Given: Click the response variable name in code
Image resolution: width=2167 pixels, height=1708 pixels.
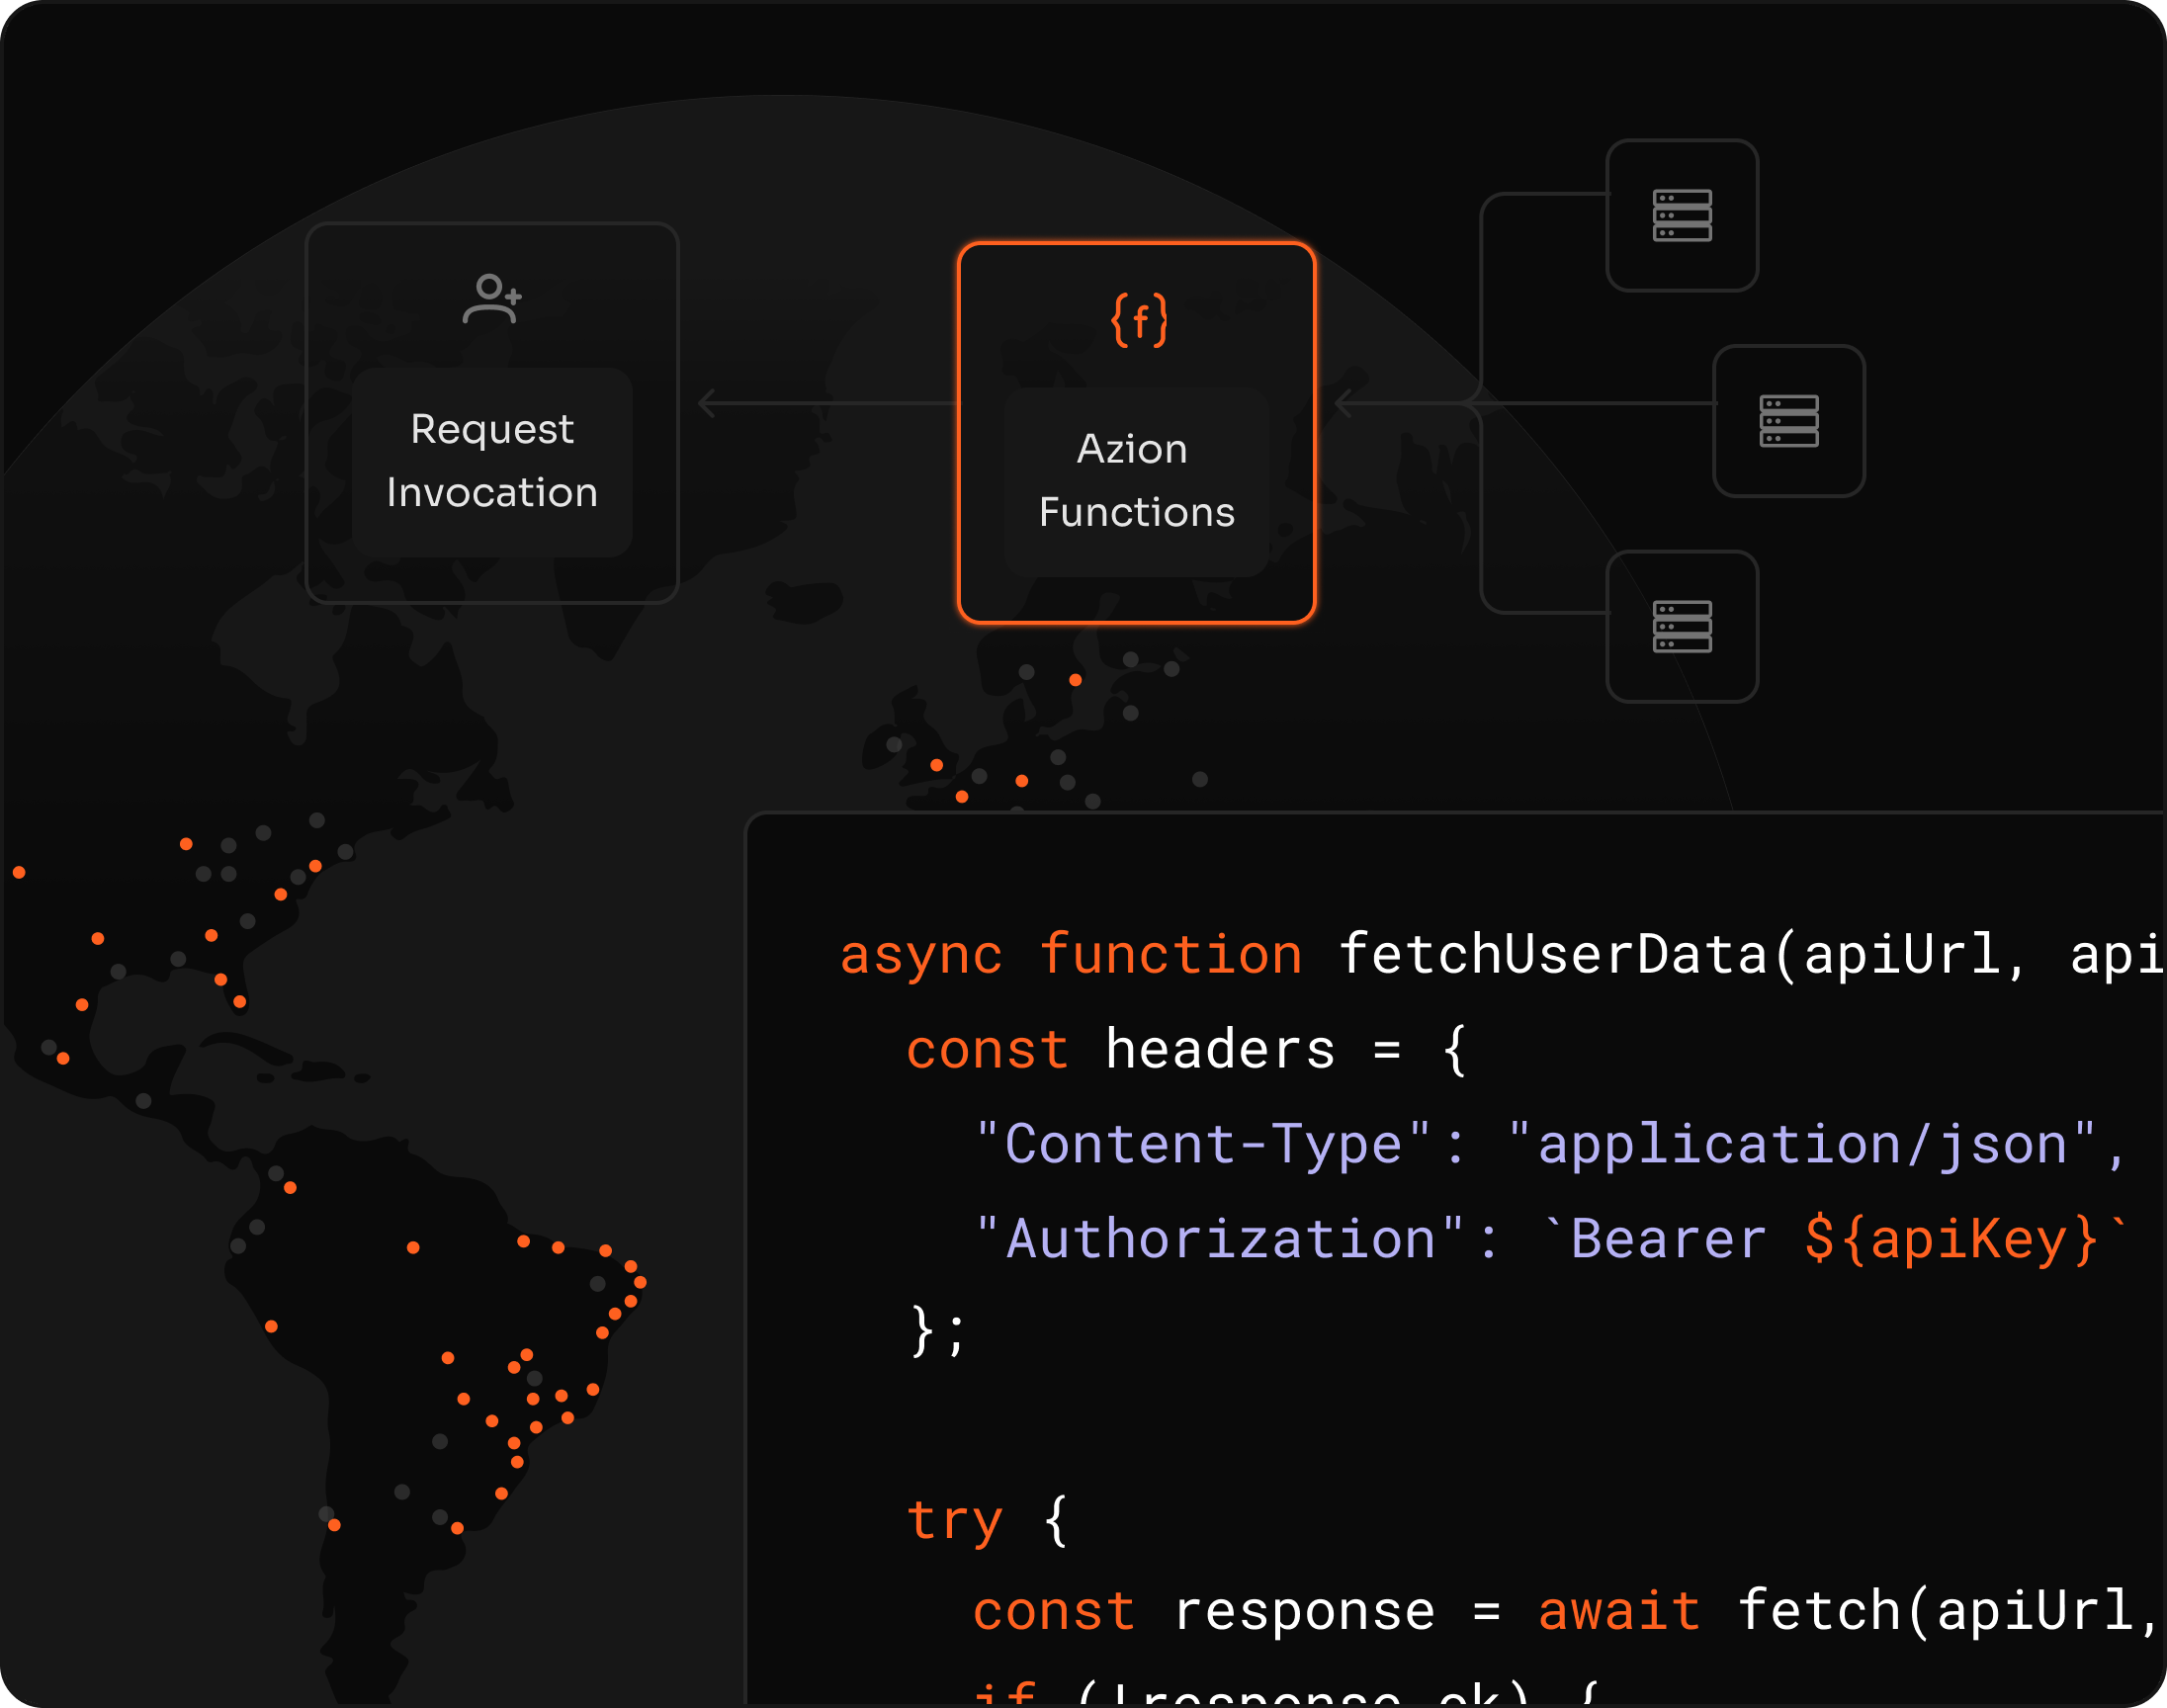Looking at the screenshot, I should (x=1303, y=1611).
